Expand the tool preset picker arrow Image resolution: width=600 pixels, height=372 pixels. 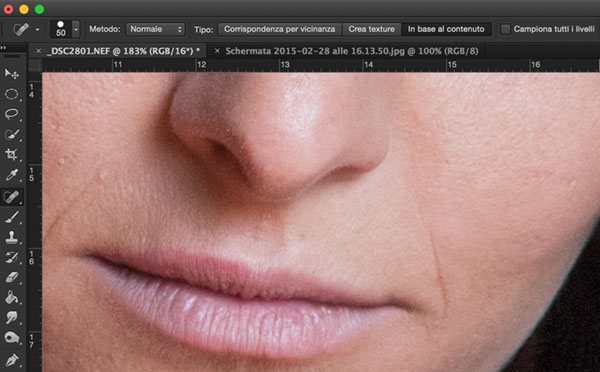[38, 29]
